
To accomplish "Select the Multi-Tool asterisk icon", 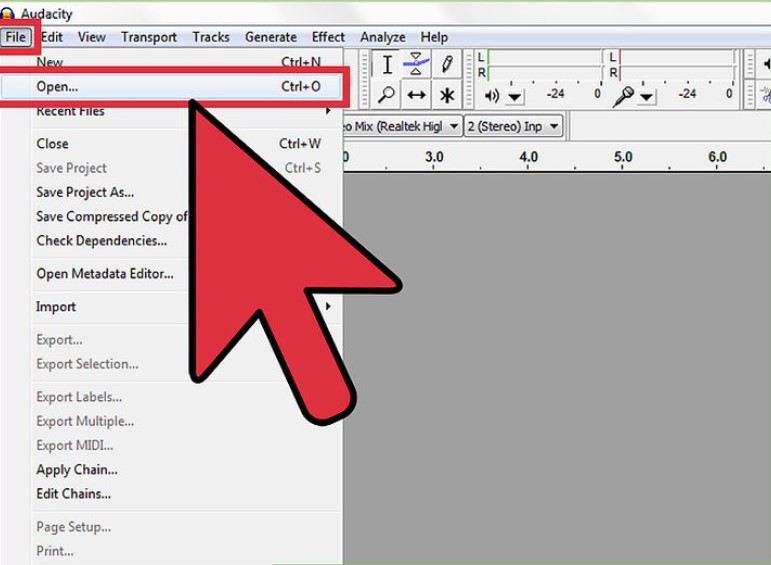I will coord(446,94).
